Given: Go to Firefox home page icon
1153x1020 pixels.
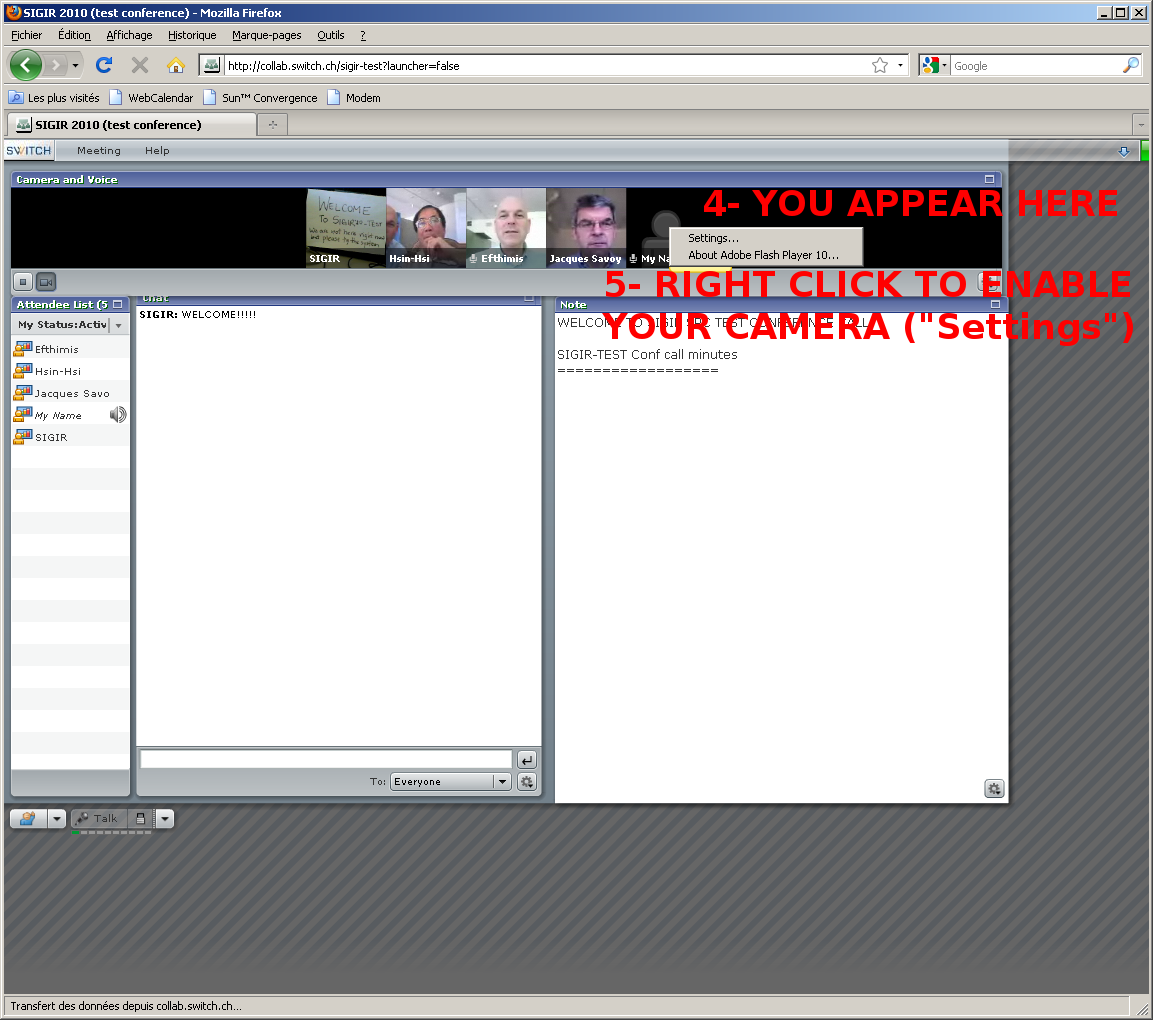Looking at the screenshot, I should coord(176,65).
